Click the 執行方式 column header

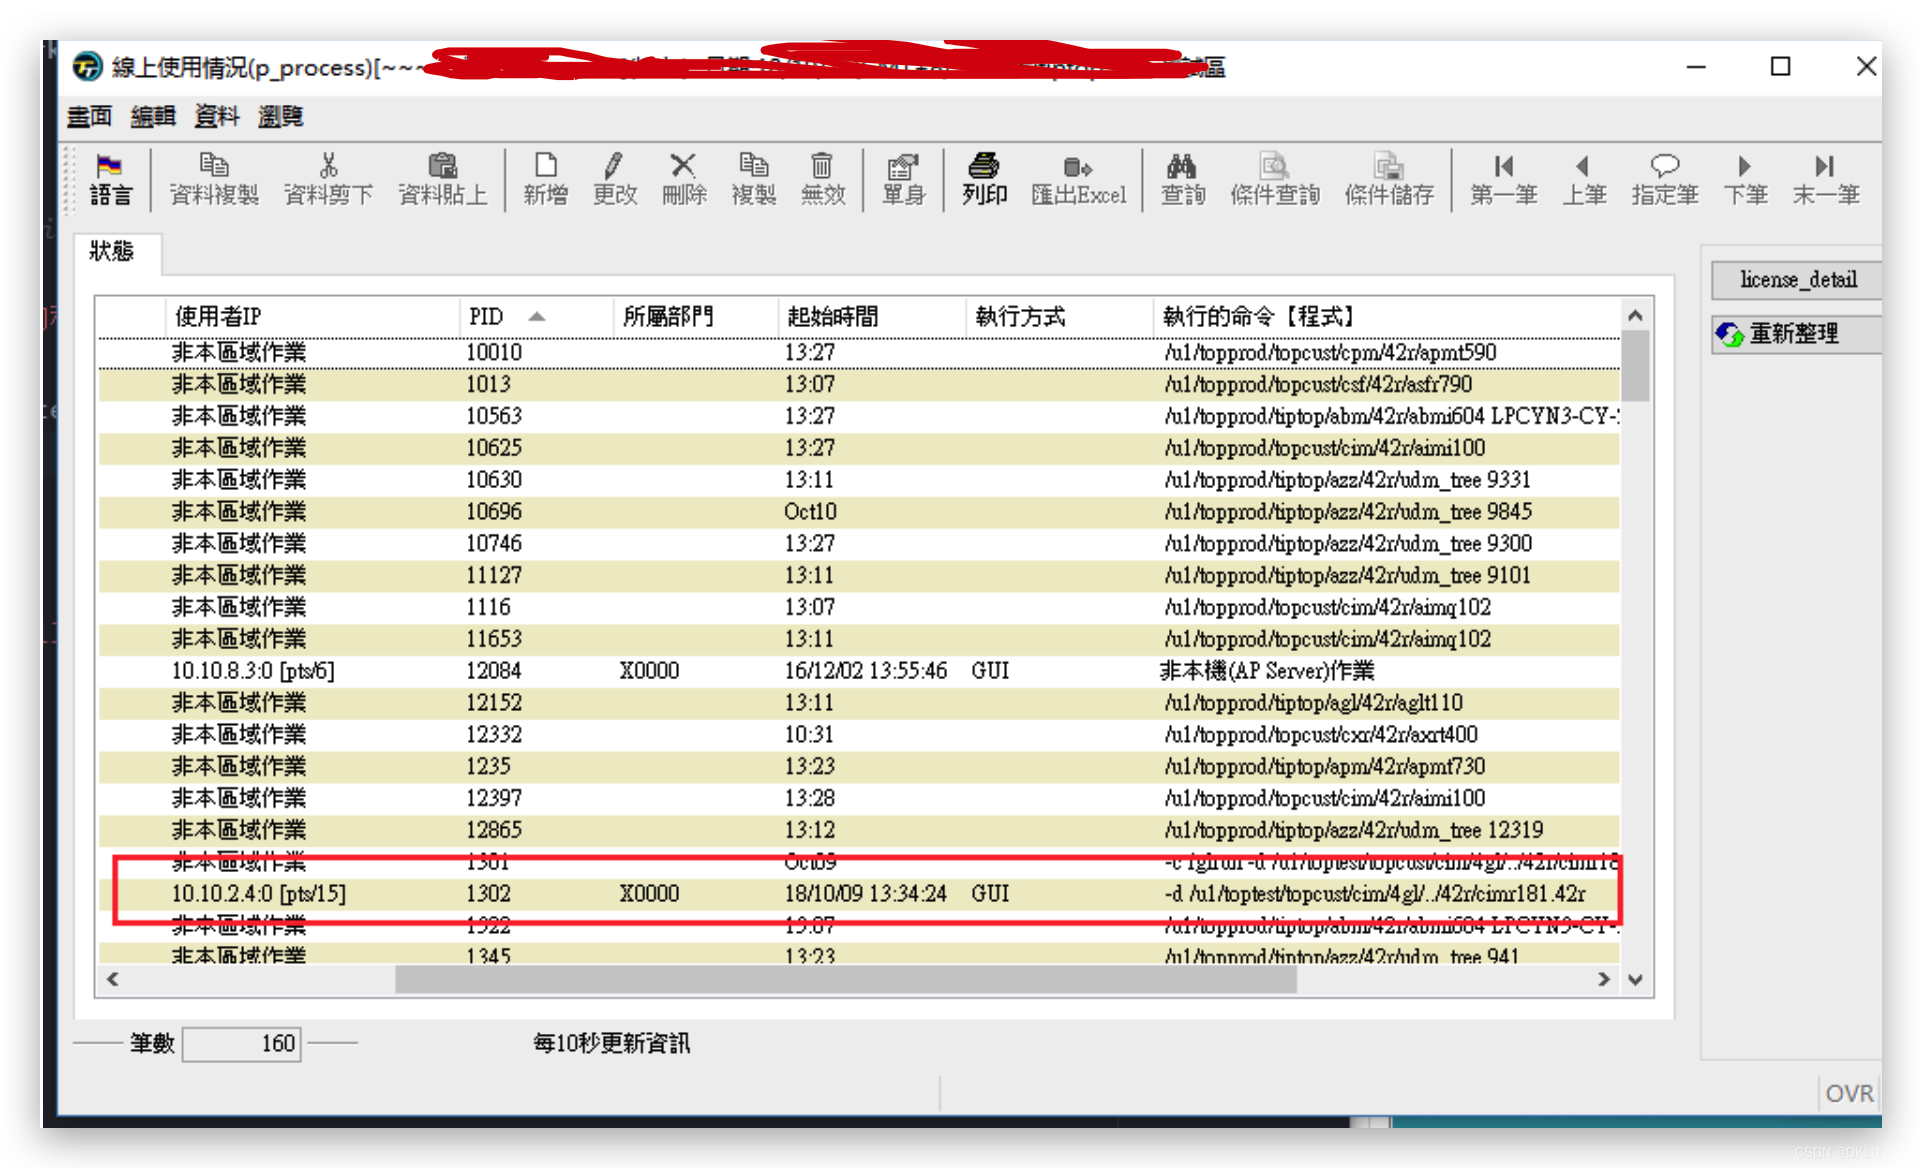coord(1059,317)
